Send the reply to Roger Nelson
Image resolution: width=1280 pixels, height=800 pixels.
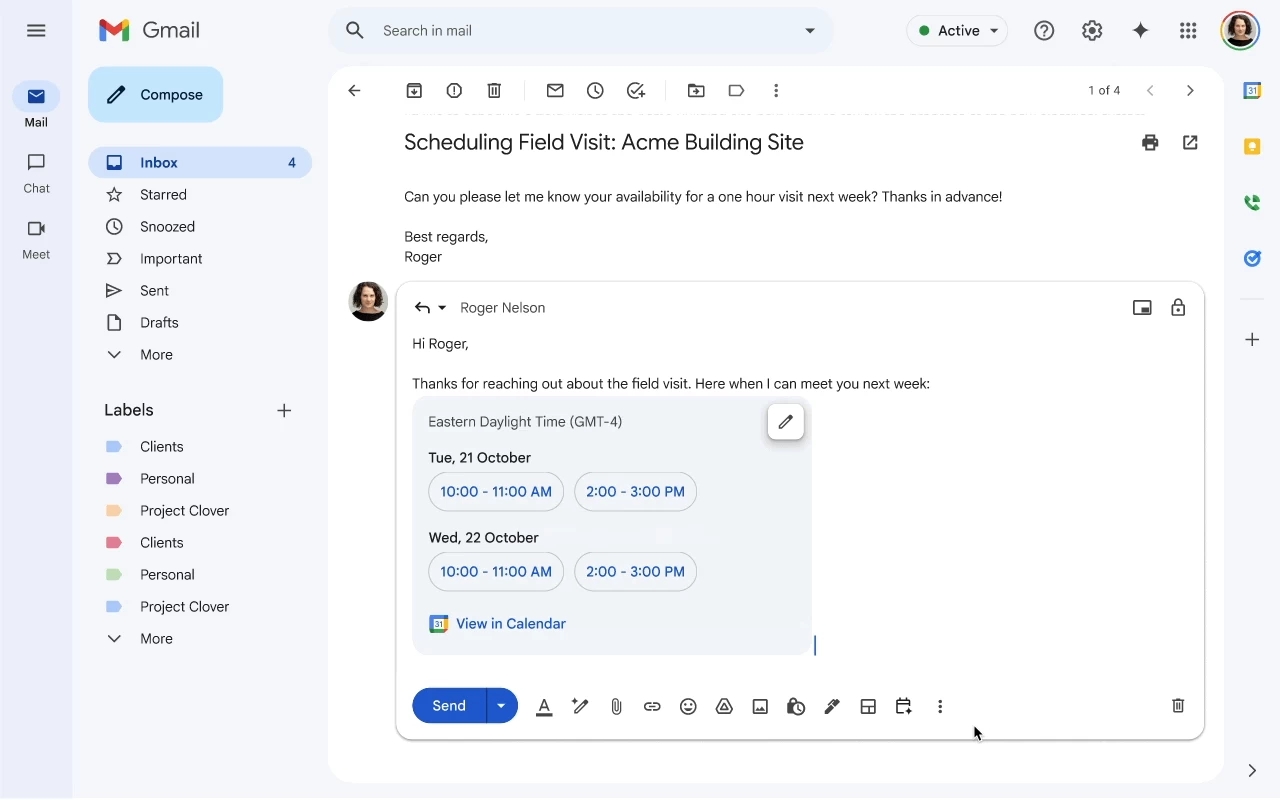(x=448, y=706)
